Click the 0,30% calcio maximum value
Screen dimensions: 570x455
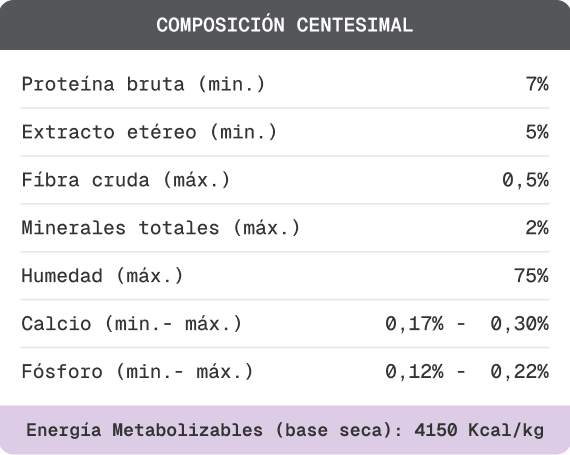click(x=520, y=324)
